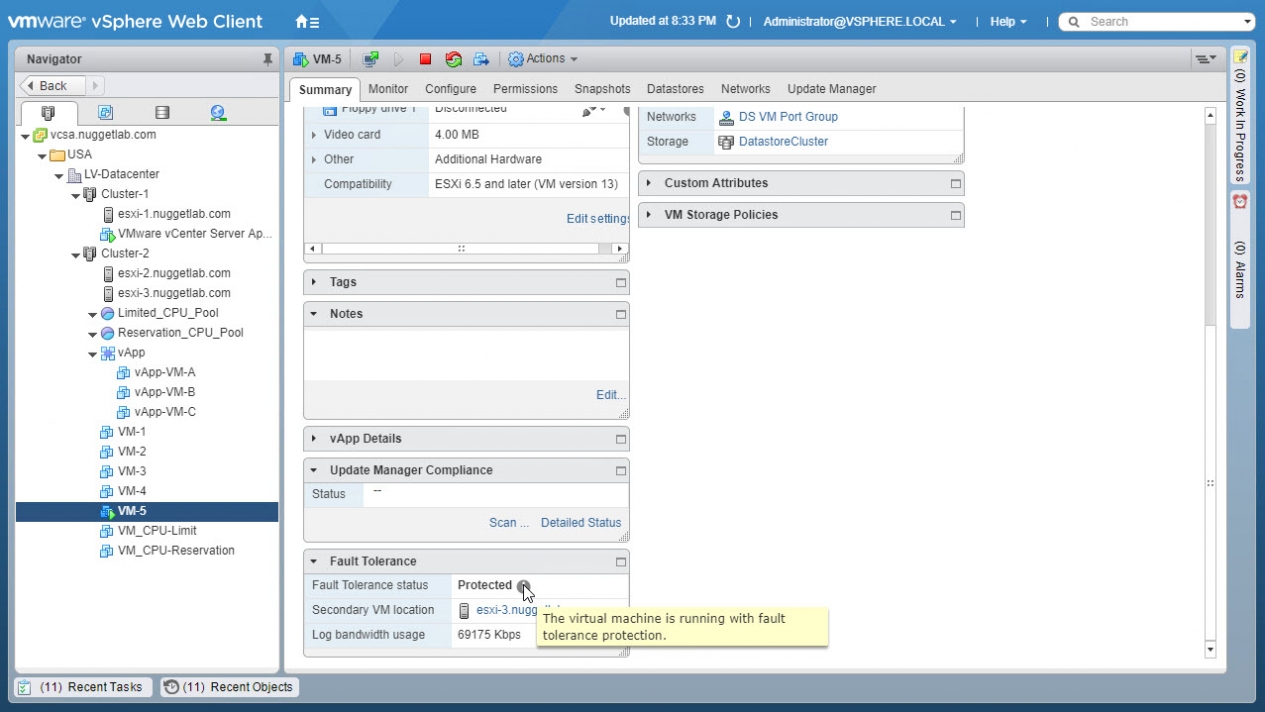Image resolution: width=1265 pixels, height=712 pixels.
Task: Click the Restart guest OS icon
Action: pos(453,60)
